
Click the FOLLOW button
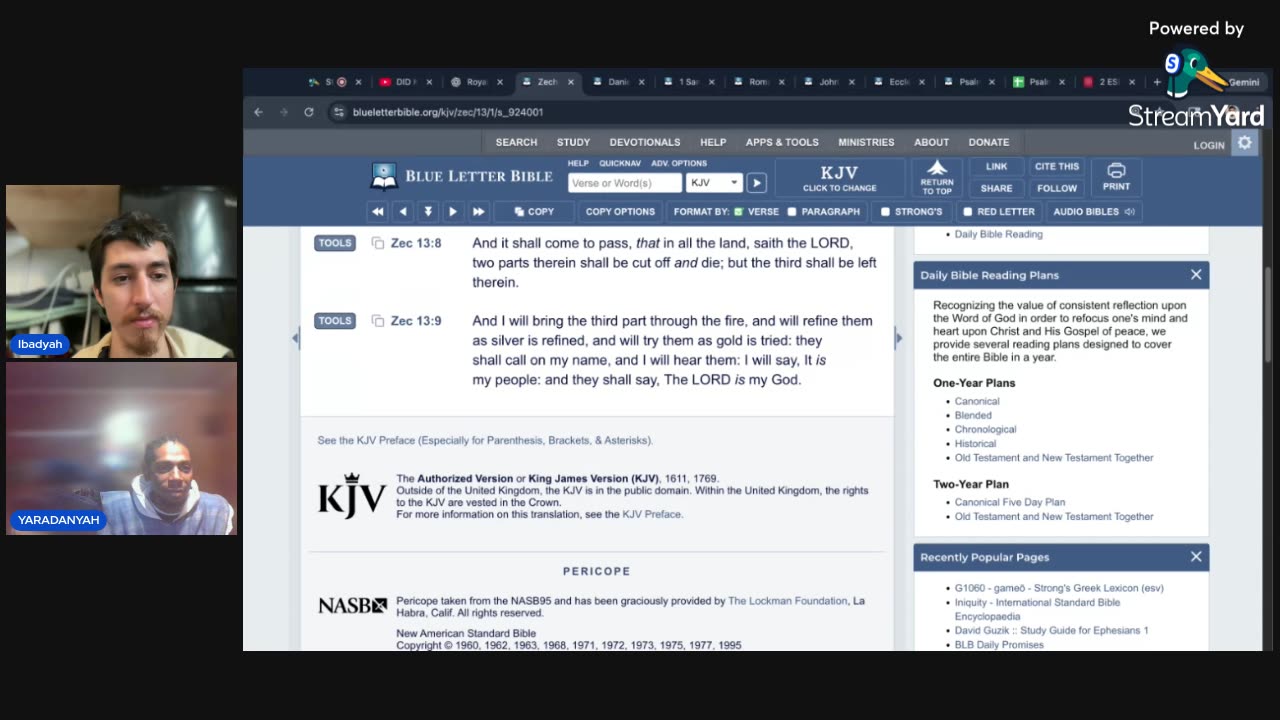[1057, 188]
